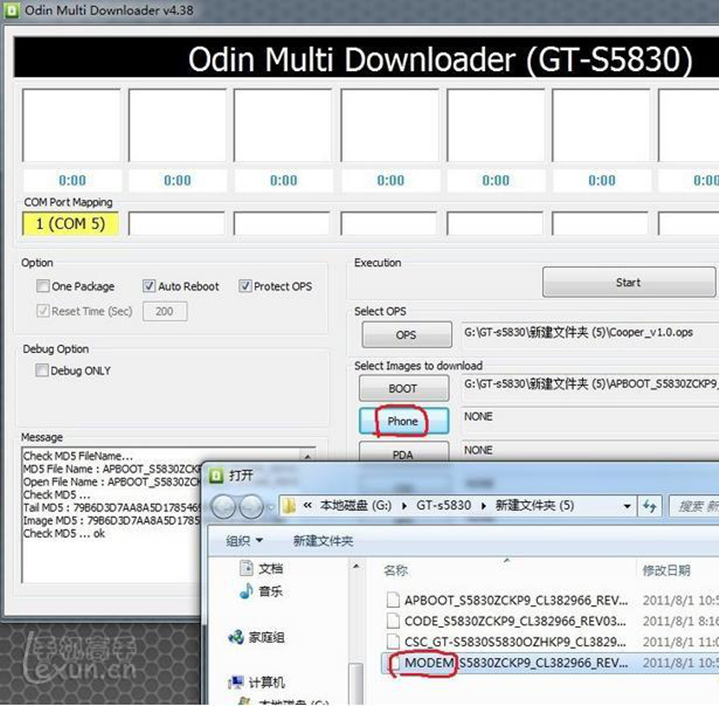
Task: Click the 新建文件夹 (5) breadcrumb
Action: click(x=535, y=506)
